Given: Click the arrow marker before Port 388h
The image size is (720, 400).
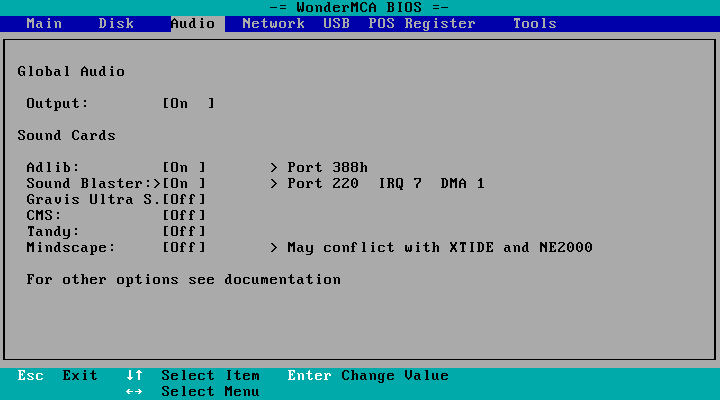Looking at the screenshot, I should click(274, 167).
